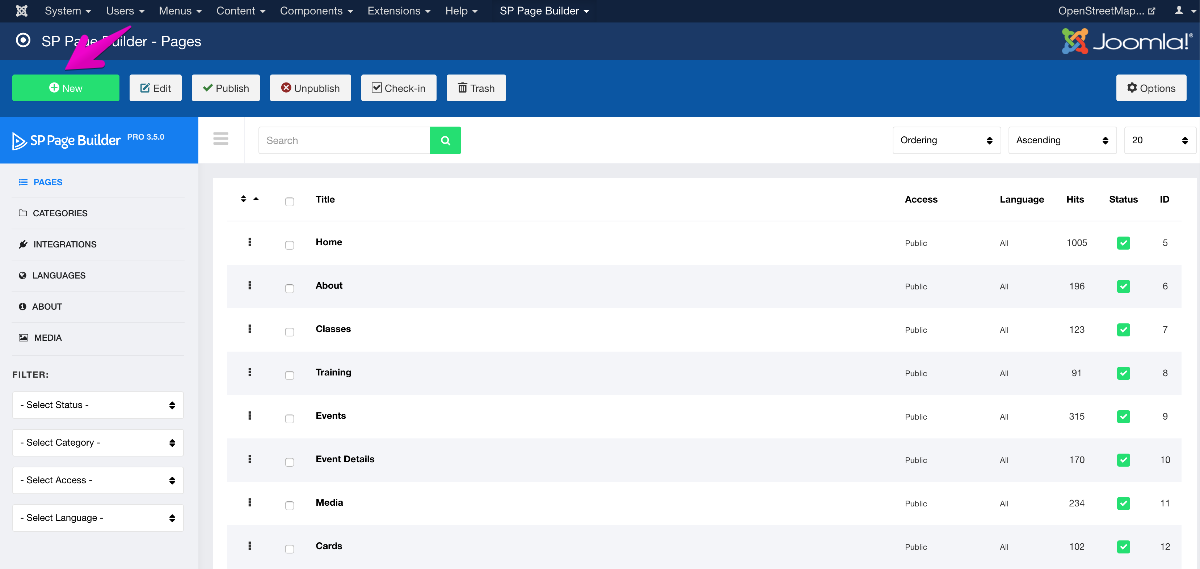Open the list limit 20 dropdown

pos(1160,140)
